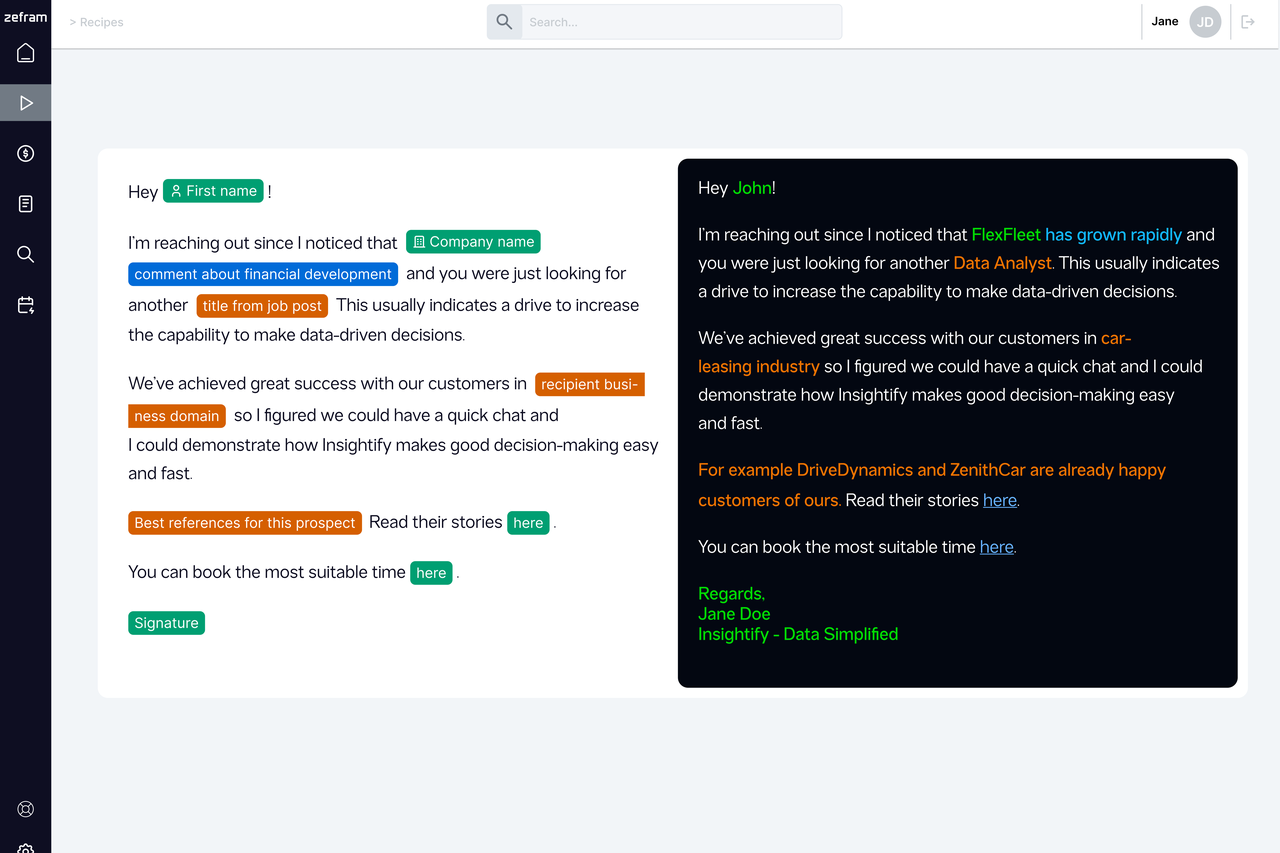Open the home icon in sidebar
The image size is (1280, 853).
coord(26,53)
